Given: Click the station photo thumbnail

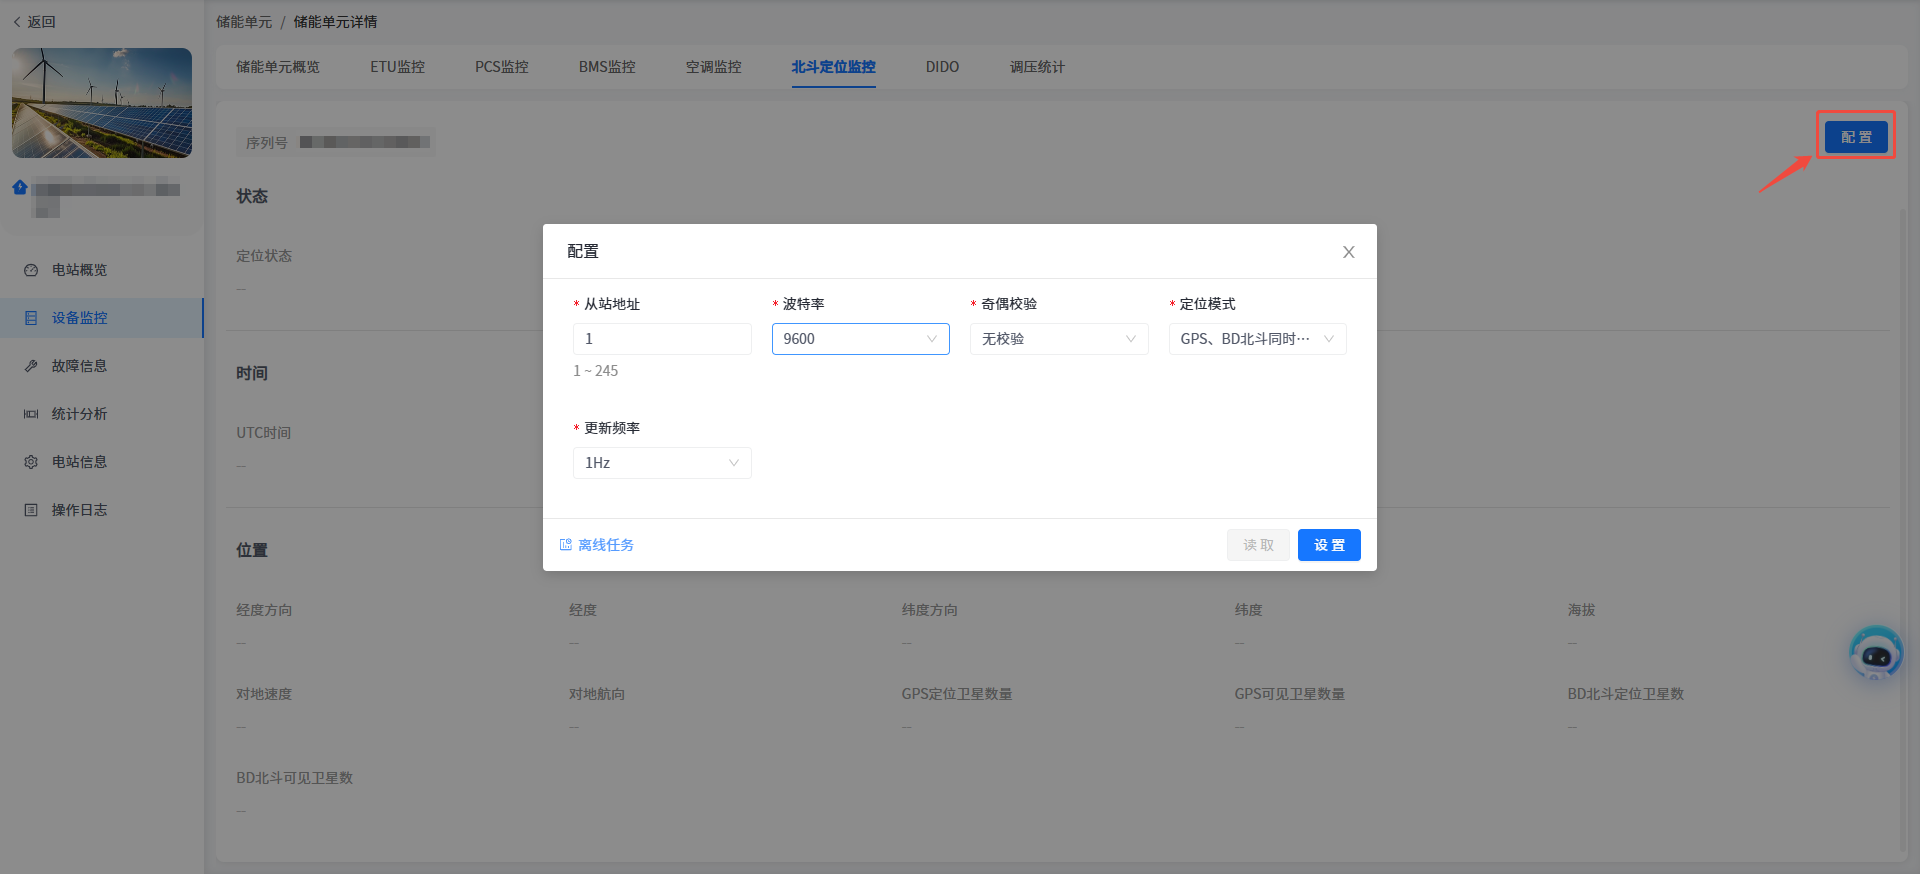Looking at the screenshot, I should (102, 103).
